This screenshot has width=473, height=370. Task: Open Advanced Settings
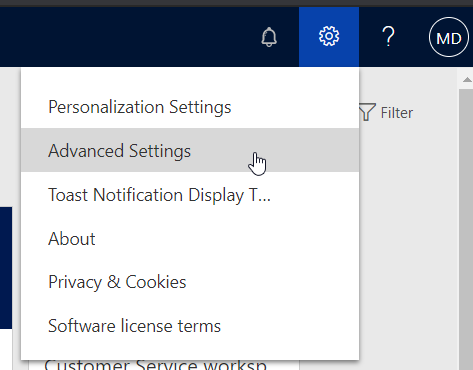click(190, 150)
